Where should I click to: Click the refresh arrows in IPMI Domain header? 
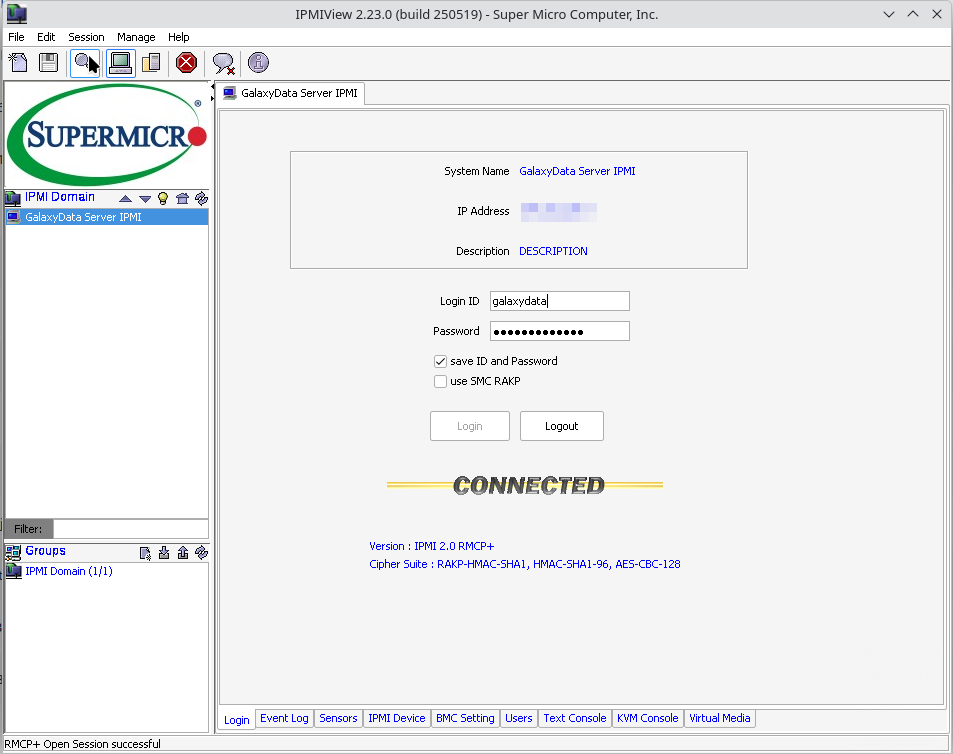click(x=202, y=198)
